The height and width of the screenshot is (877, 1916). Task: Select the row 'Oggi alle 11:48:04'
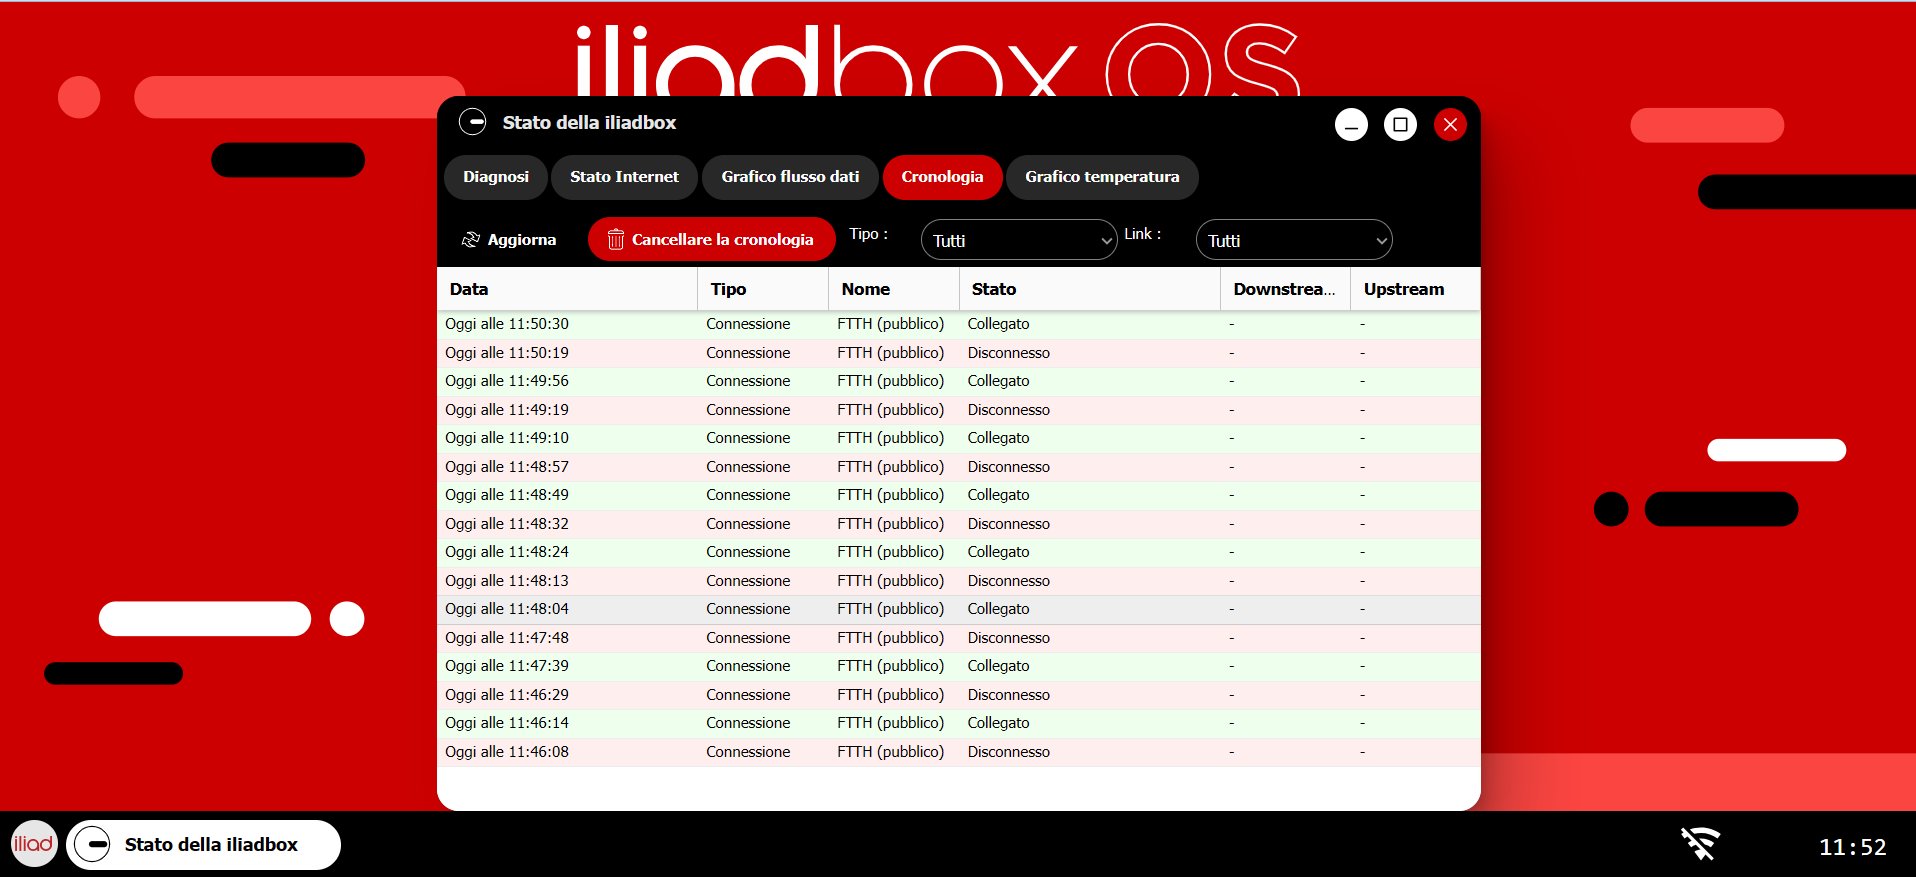(959, 609)
